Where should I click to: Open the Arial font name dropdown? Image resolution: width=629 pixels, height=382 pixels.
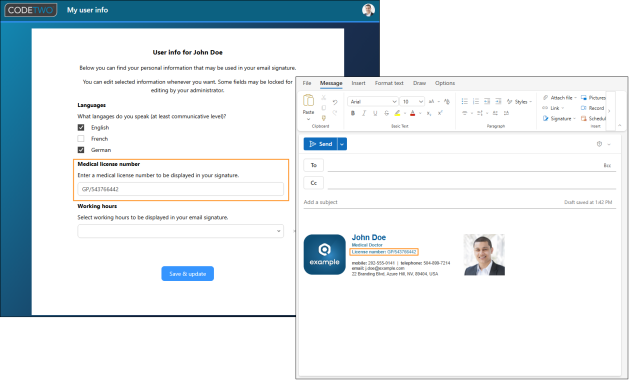click(394, 102)
